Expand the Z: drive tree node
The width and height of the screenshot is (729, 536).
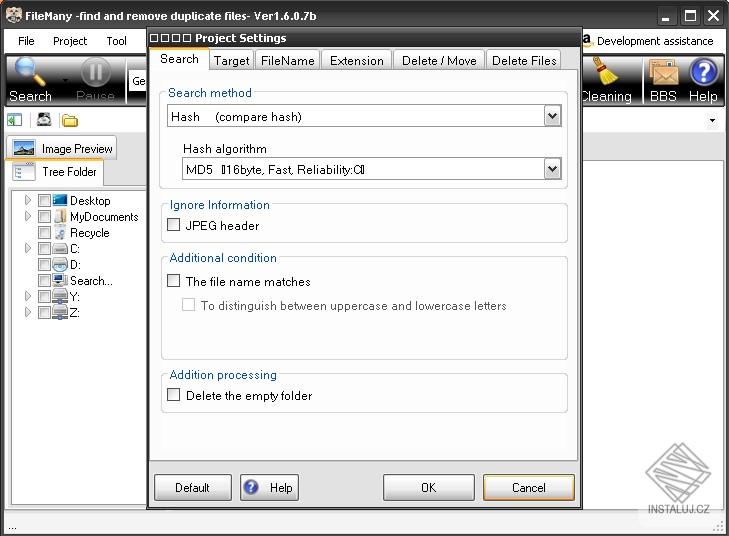pos(28,311)
